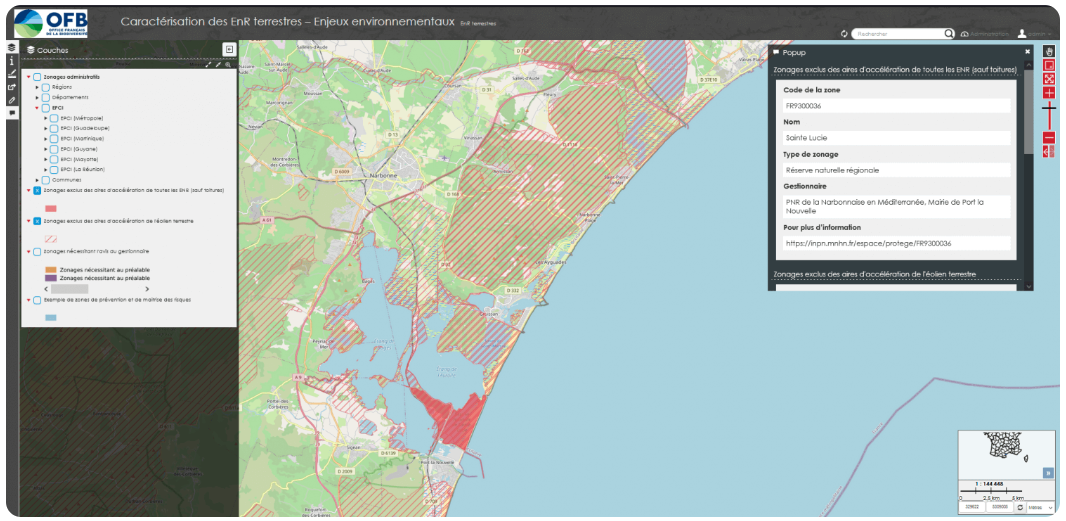Collapse the overview mini-map with arrow button

[x=1048, y=472]
